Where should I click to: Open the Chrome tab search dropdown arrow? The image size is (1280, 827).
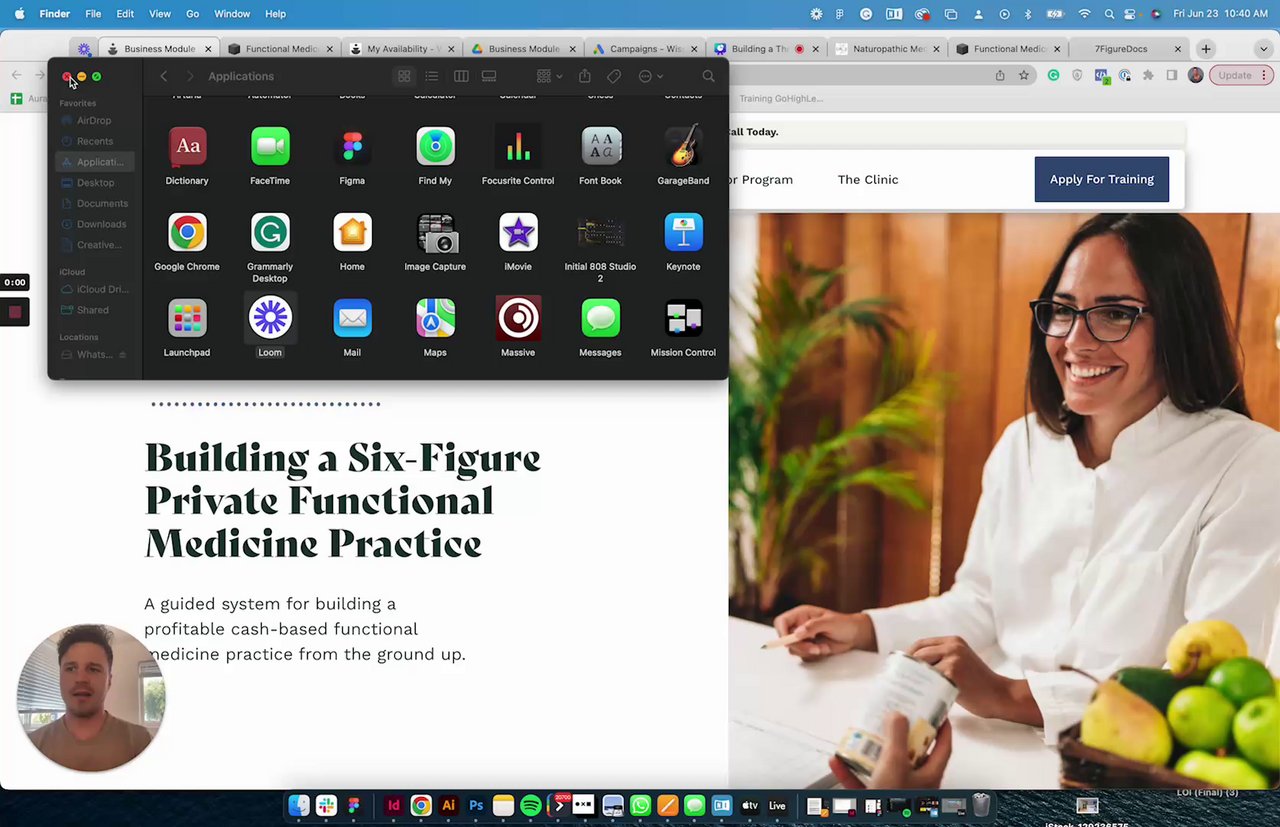pyautogui.click(x=1266, y=49)
